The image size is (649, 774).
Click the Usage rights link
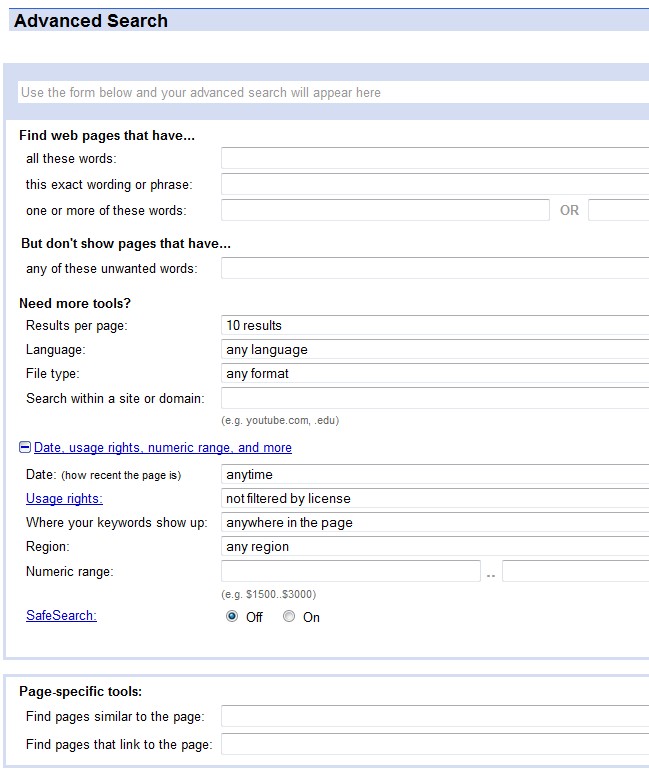click(x=64, y=499)
